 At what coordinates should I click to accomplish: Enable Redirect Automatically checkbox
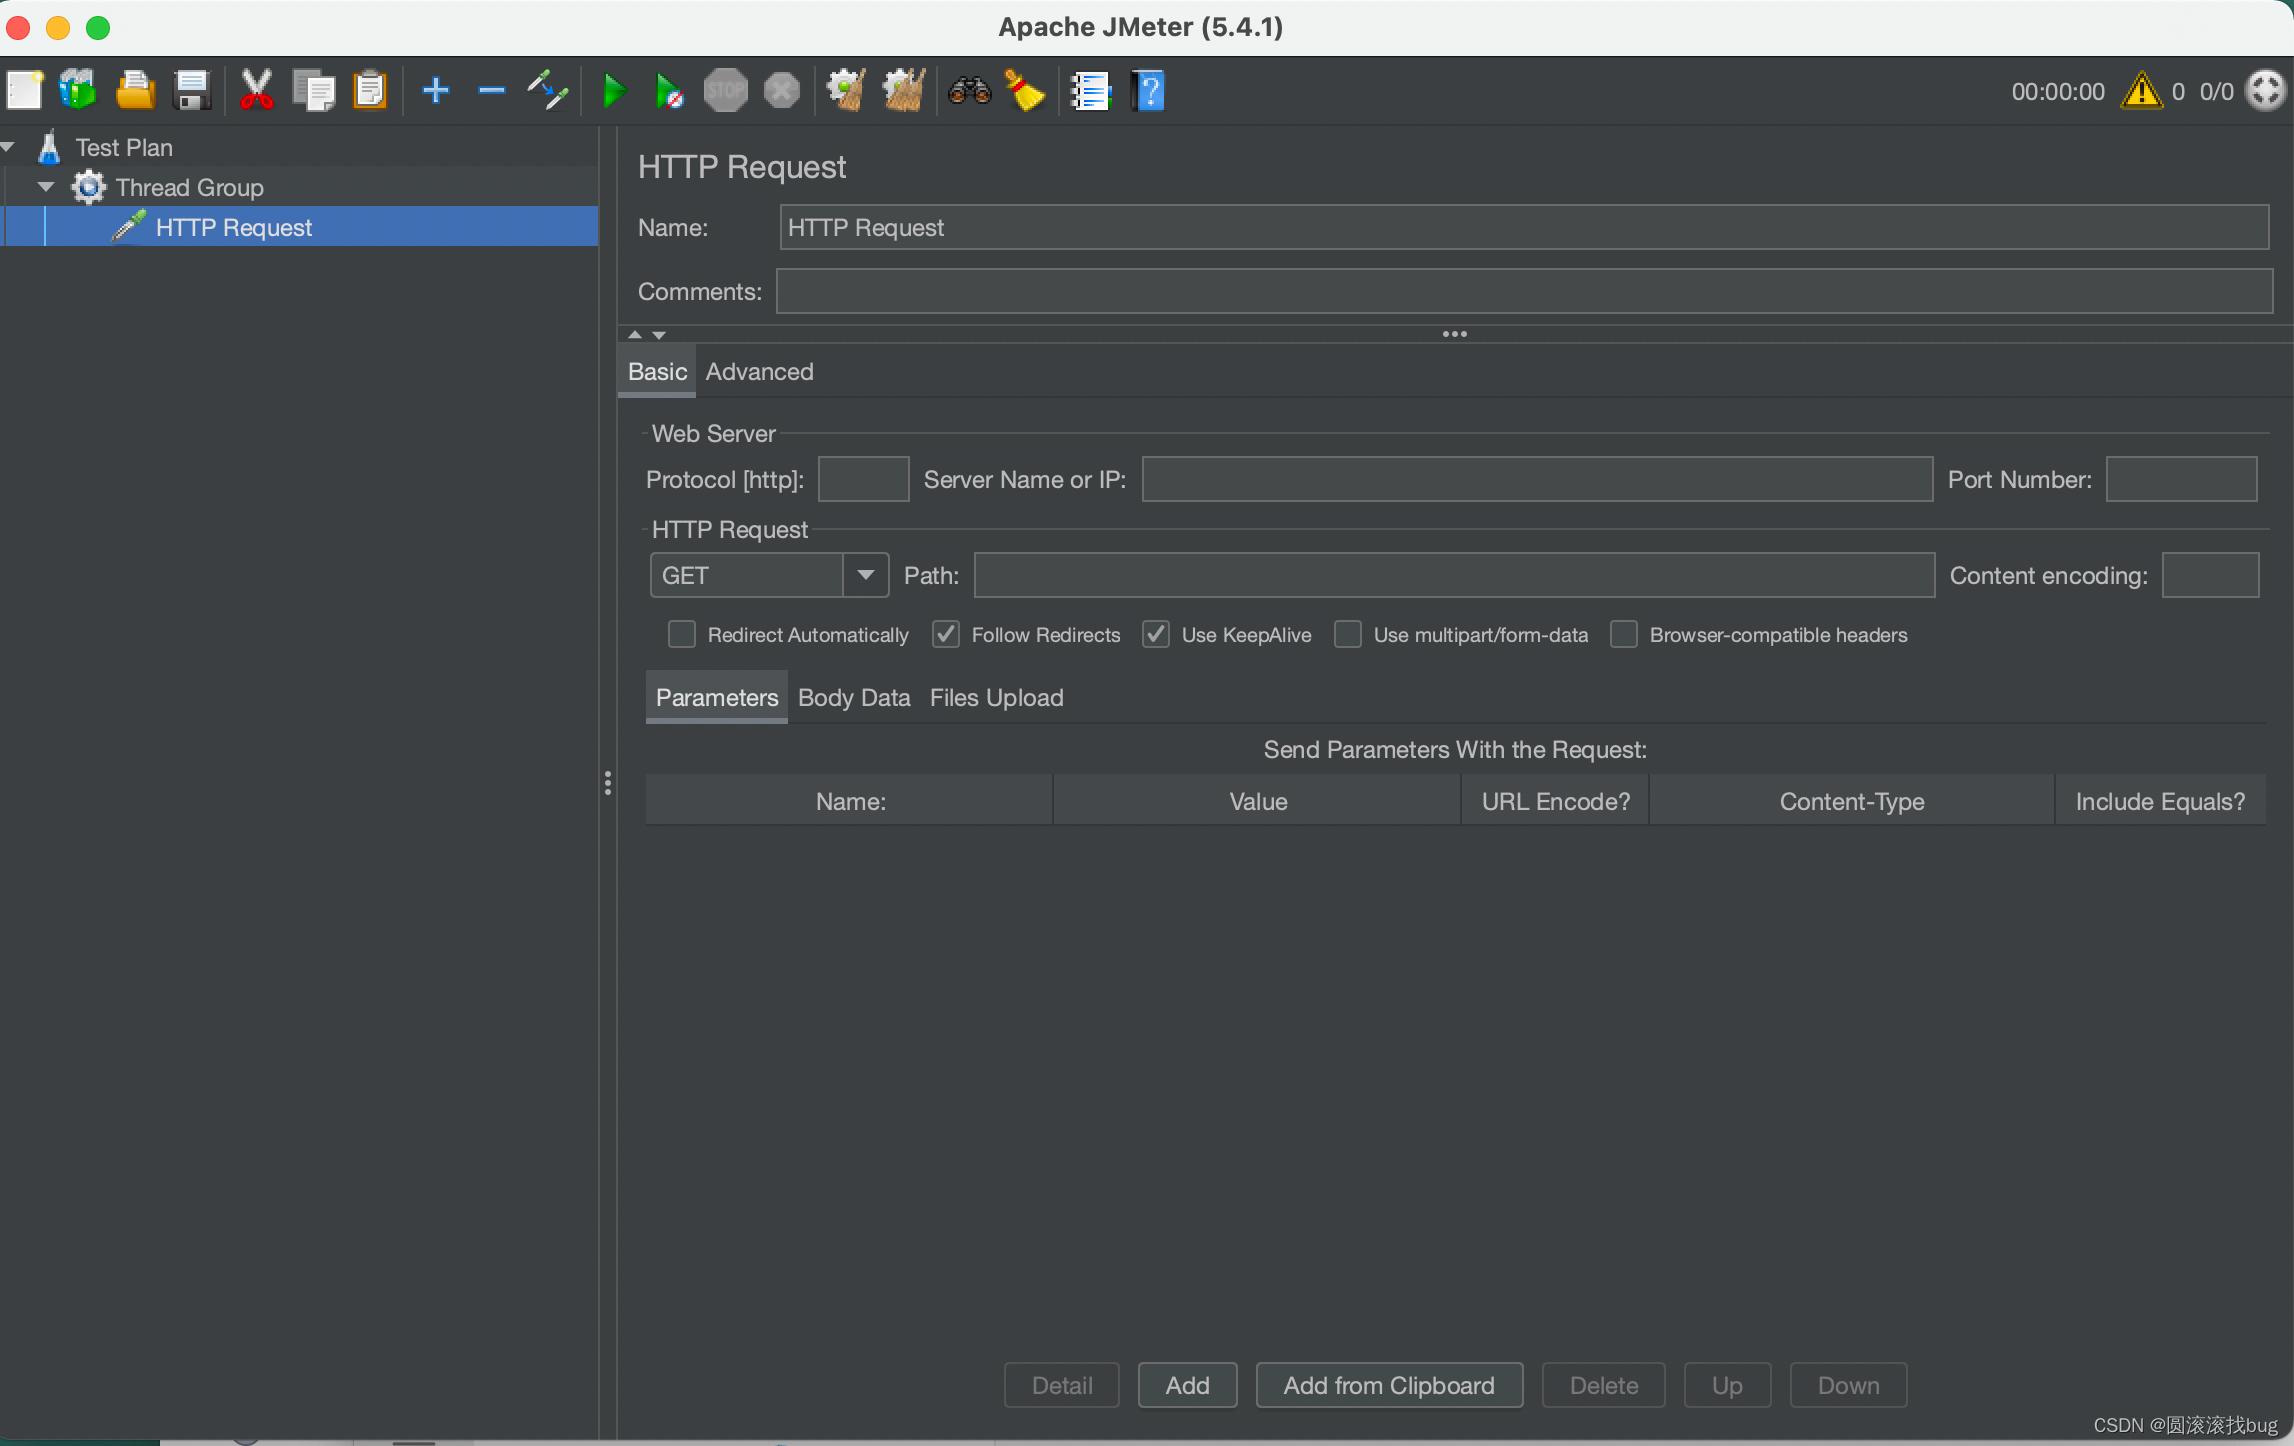(682, 635)
